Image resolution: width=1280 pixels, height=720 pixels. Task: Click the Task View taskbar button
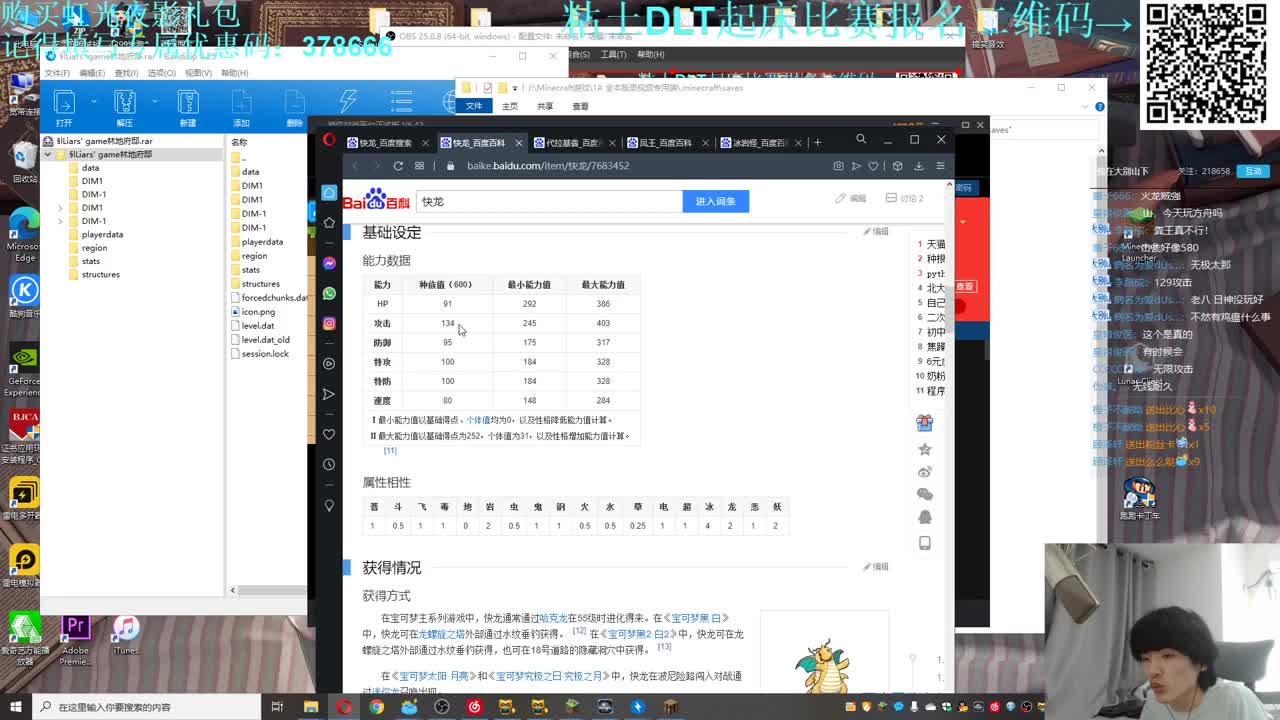coord(277,707)
